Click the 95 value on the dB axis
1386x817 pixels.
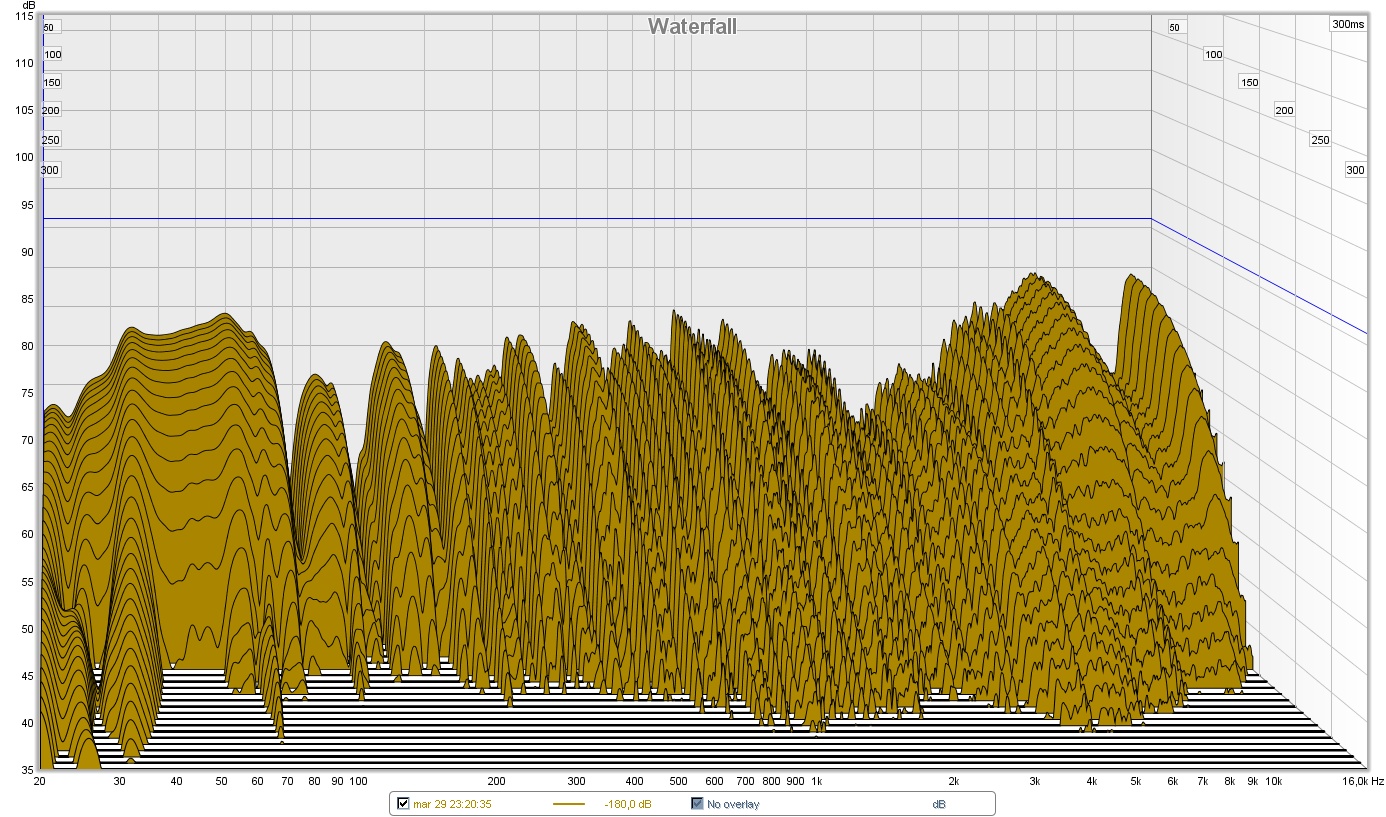27,205
